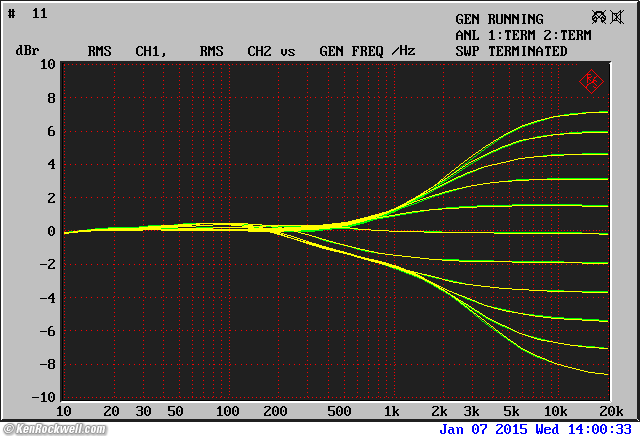The height and width of the screenshot is (436, 640).
Task: Click the 0 dBr Y-axis label
Action: coord(50,231)
